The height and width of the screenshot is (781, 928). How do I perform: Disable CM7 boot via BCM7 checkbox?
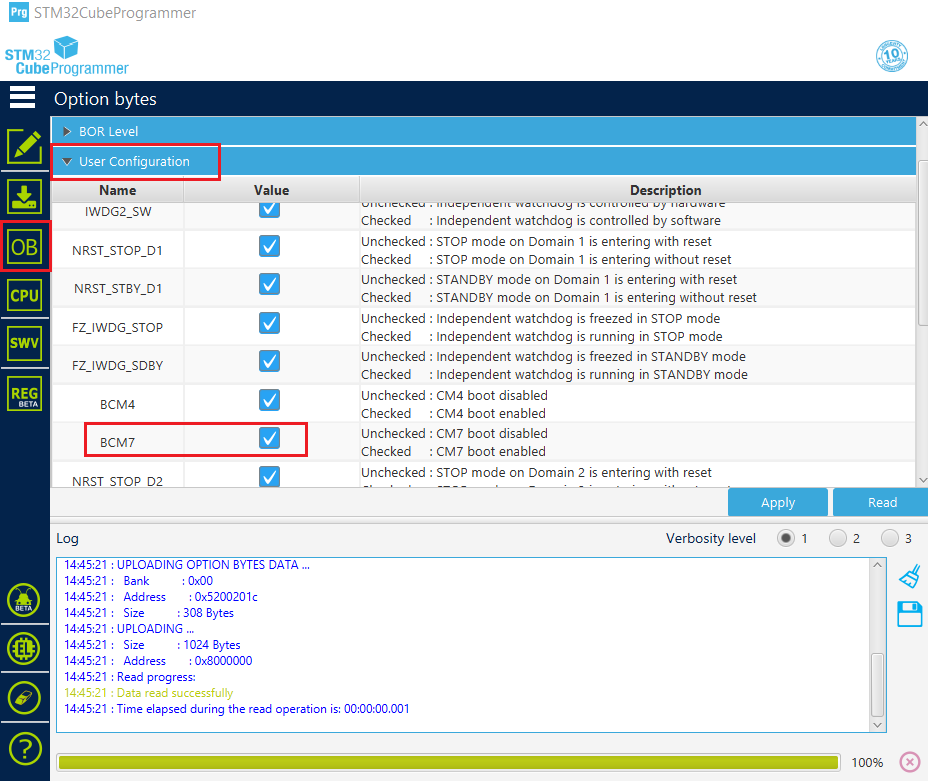pos(269,438)
